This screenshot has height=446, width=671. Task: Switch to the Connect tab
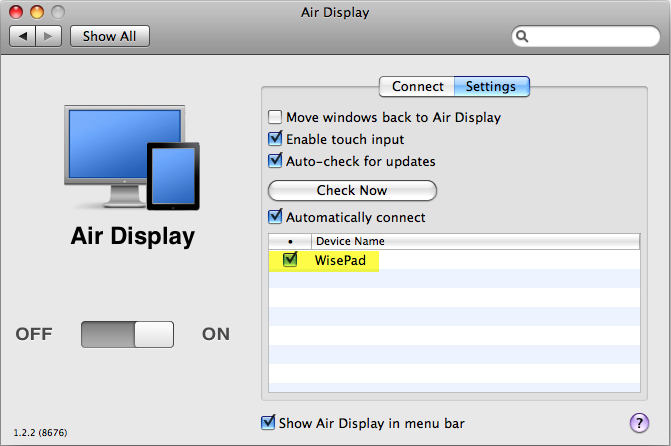click(417, 86)
